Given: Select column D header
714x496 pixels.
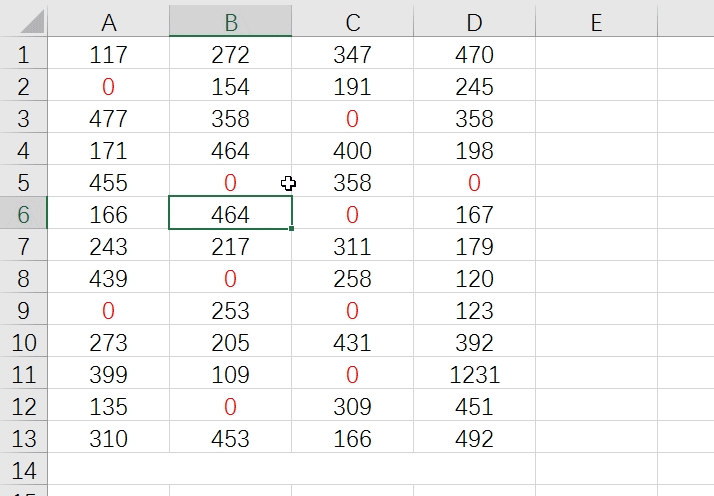Looking at the screenshot, I should coord(474,23).
